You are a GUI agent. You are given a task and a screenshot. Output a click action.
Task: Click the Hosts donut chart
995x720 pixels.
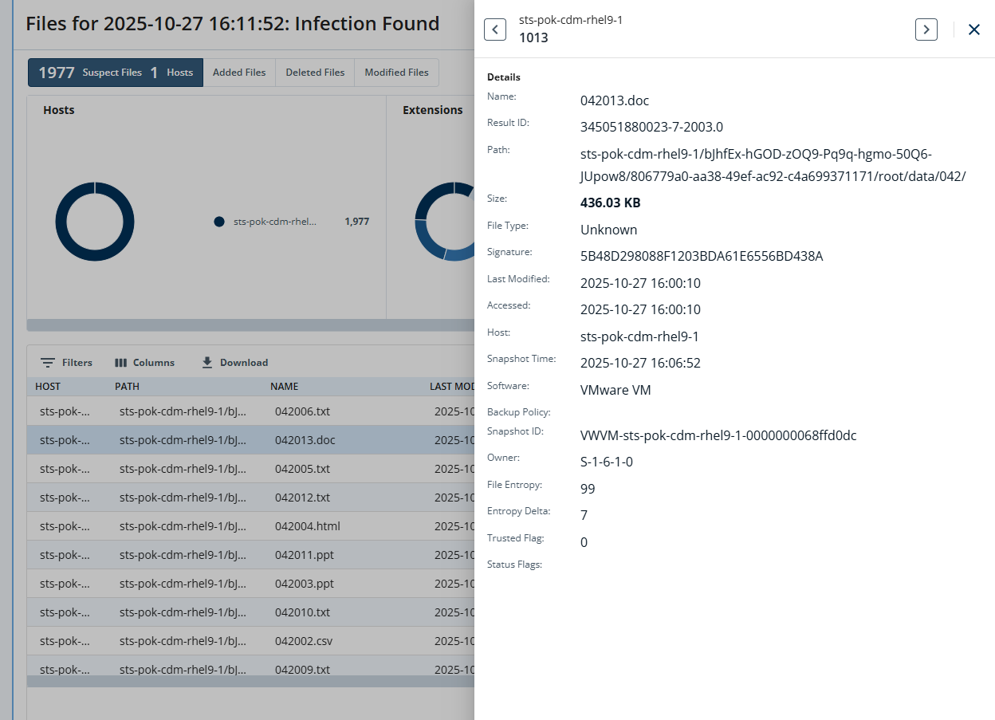(x=95, y=221)
